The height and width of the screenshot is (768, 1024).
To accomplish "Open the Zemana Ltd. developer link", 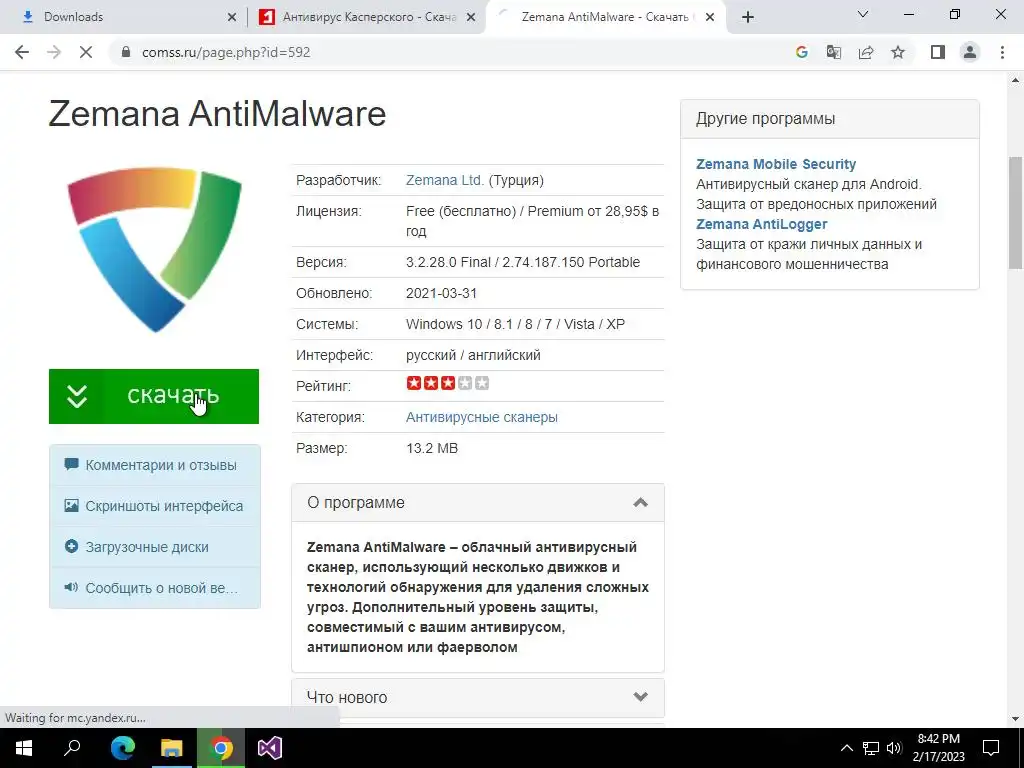I will coord(445,180).
